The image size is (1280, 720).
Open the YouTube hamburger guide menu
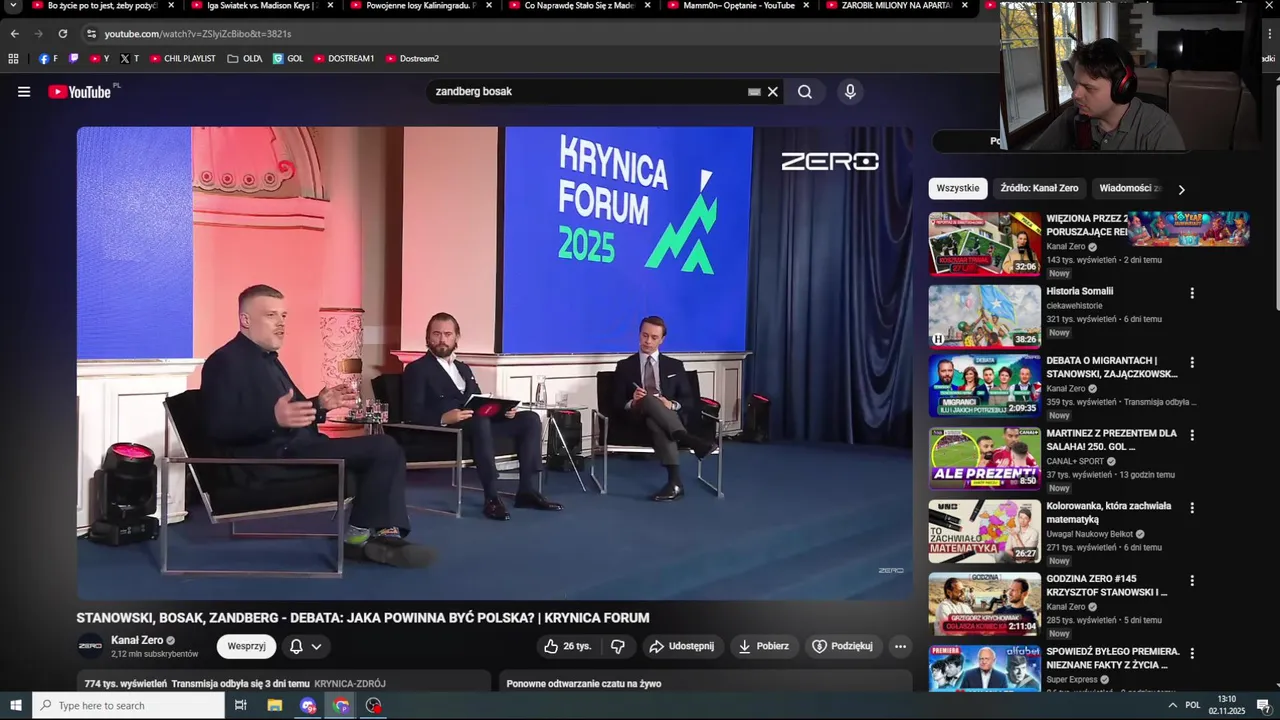tap(24, 92)
